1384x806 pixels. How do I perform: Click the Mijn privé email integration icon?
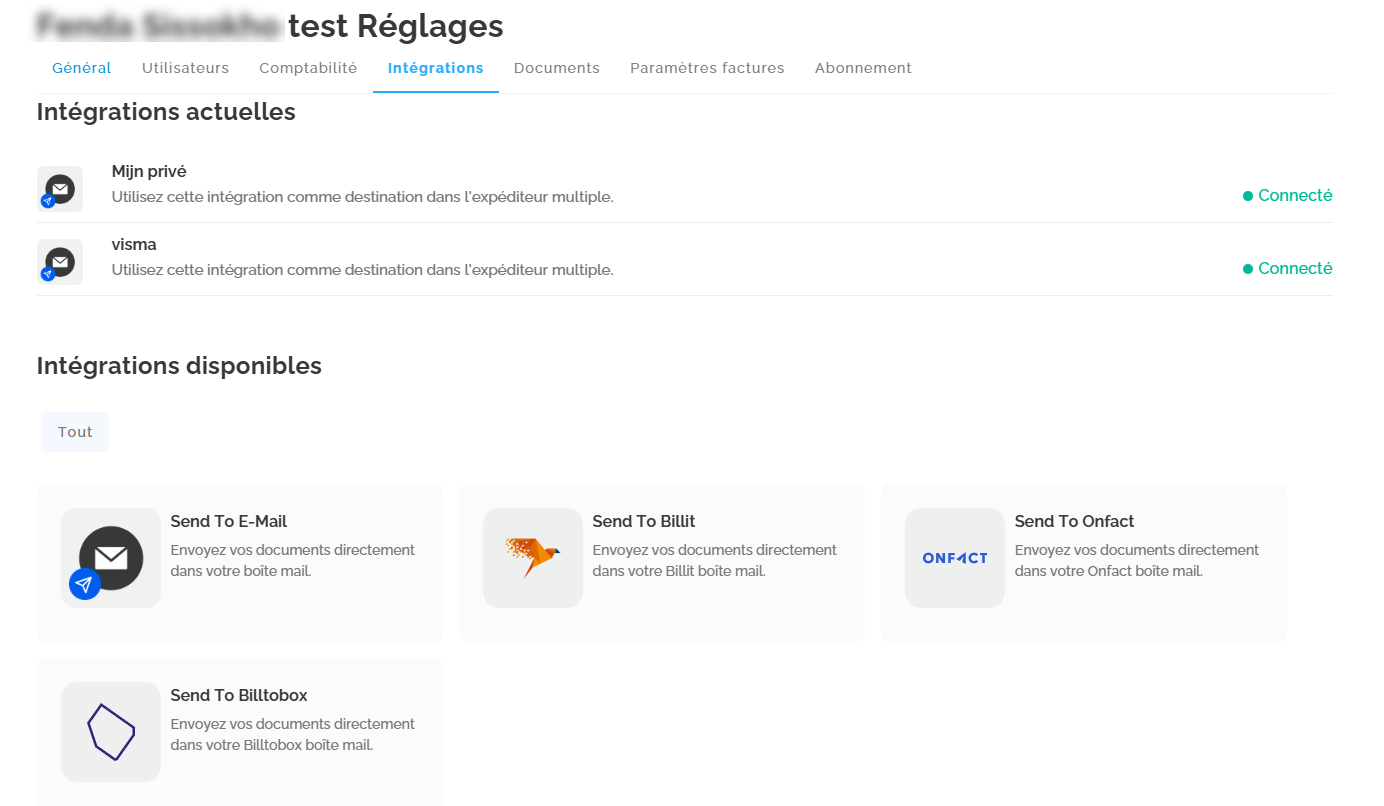click(60, 189)
